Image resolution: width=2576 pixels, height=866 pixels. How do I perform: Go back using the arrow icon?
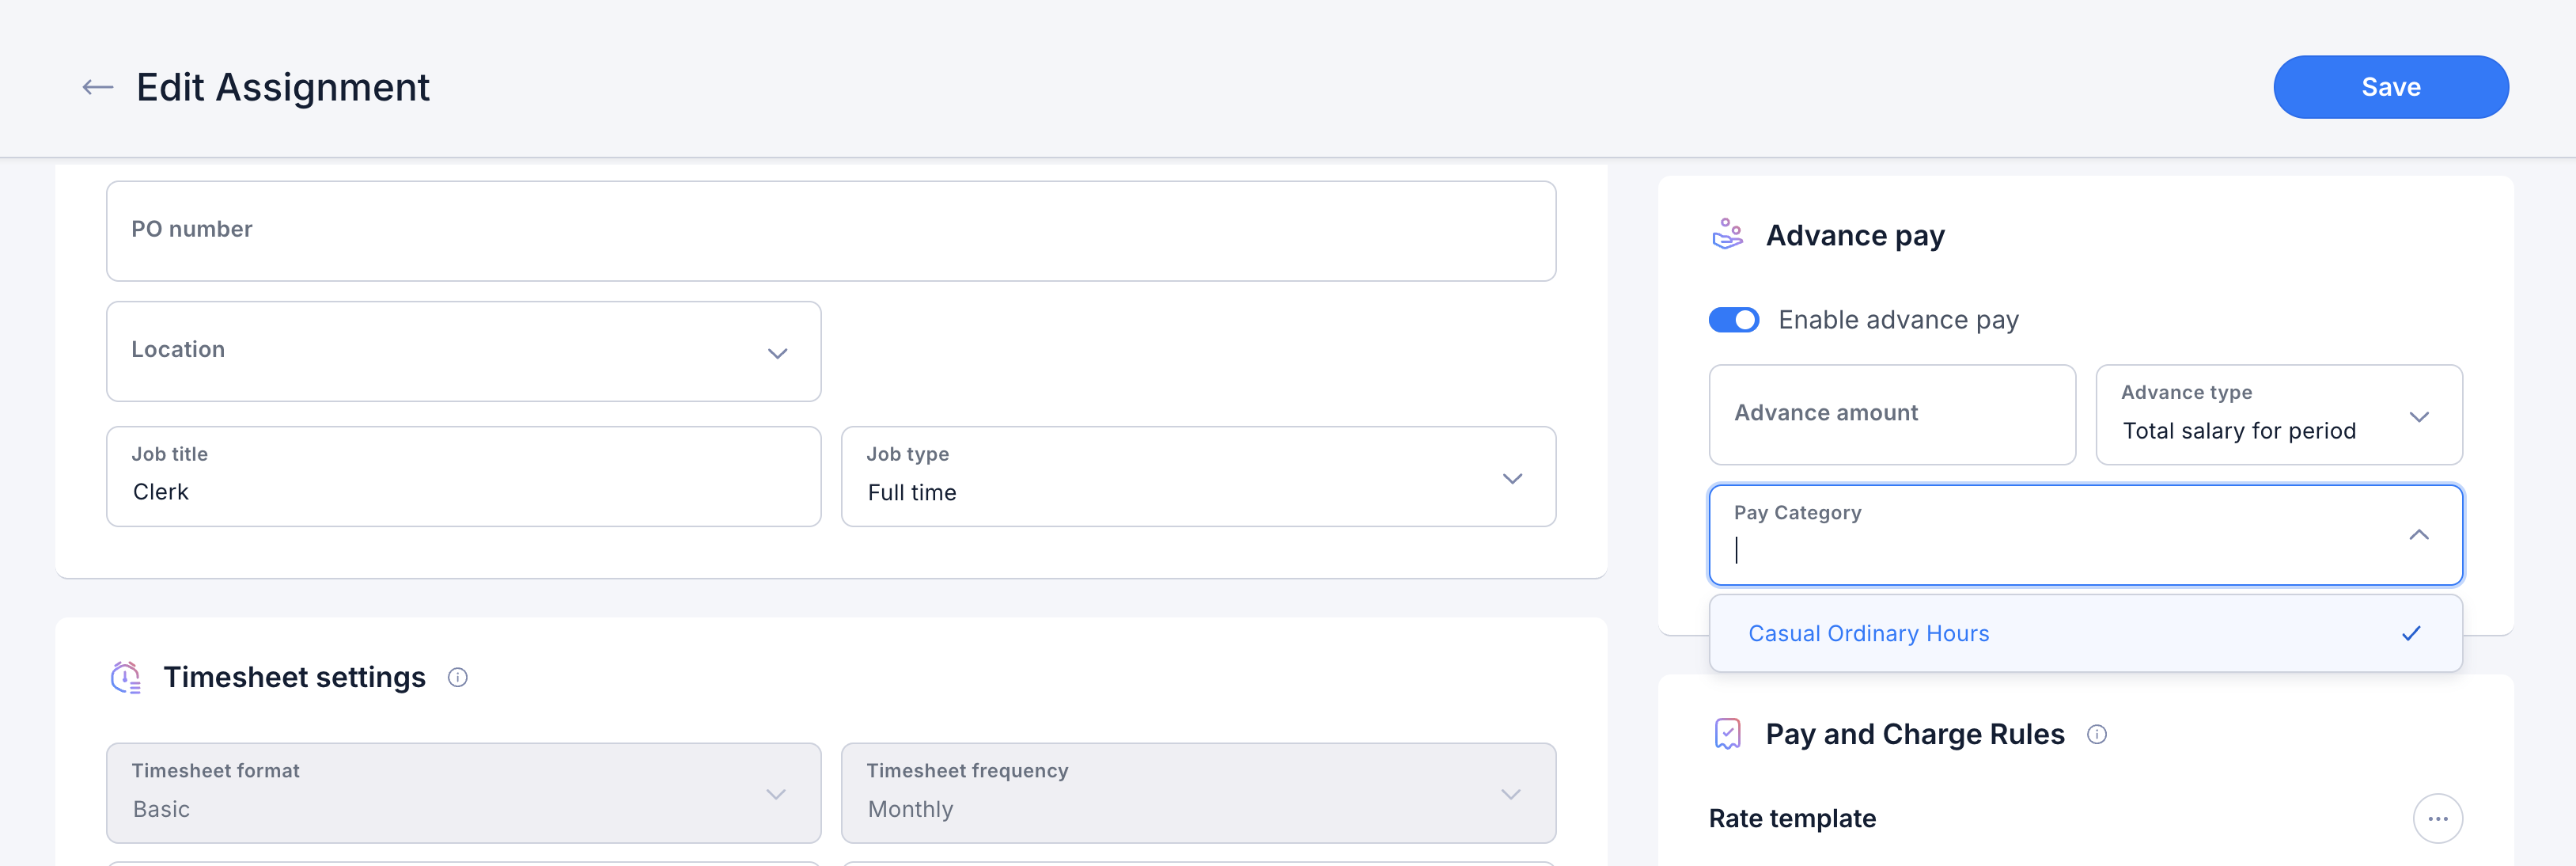[97, 88]
